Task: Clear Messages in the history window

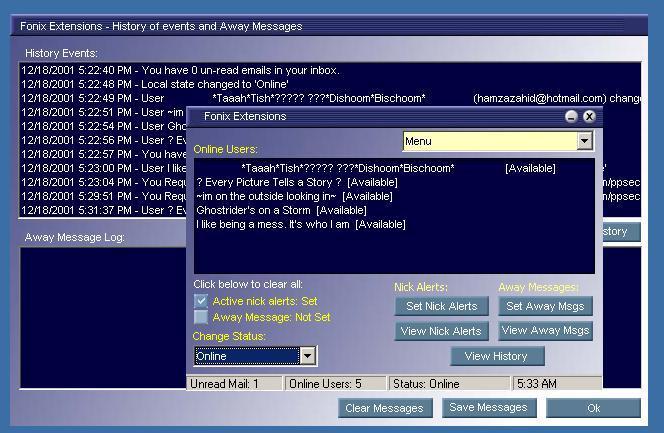Action: (x=385, y=408)
